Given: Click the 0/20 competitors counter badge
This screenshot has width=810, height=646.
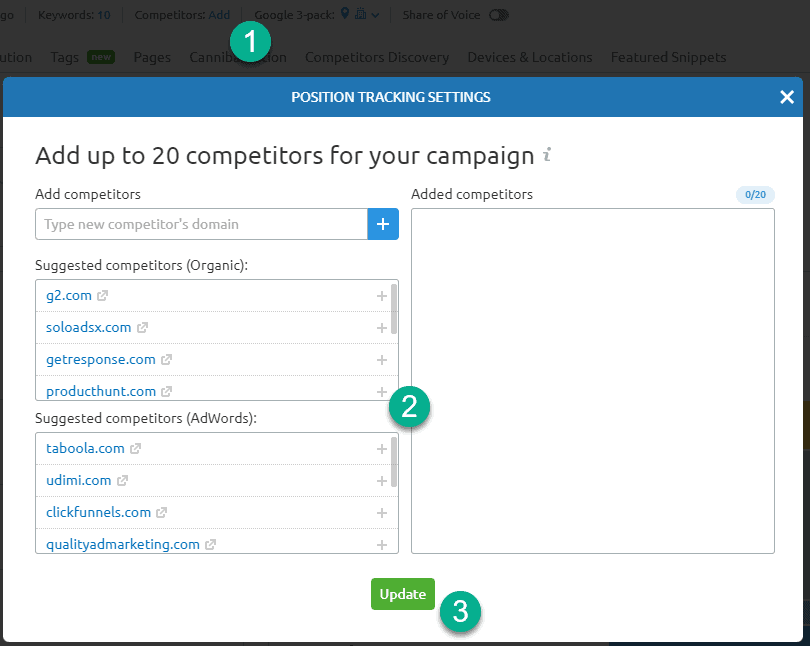Looking at the screenshot, I should 755,195.
